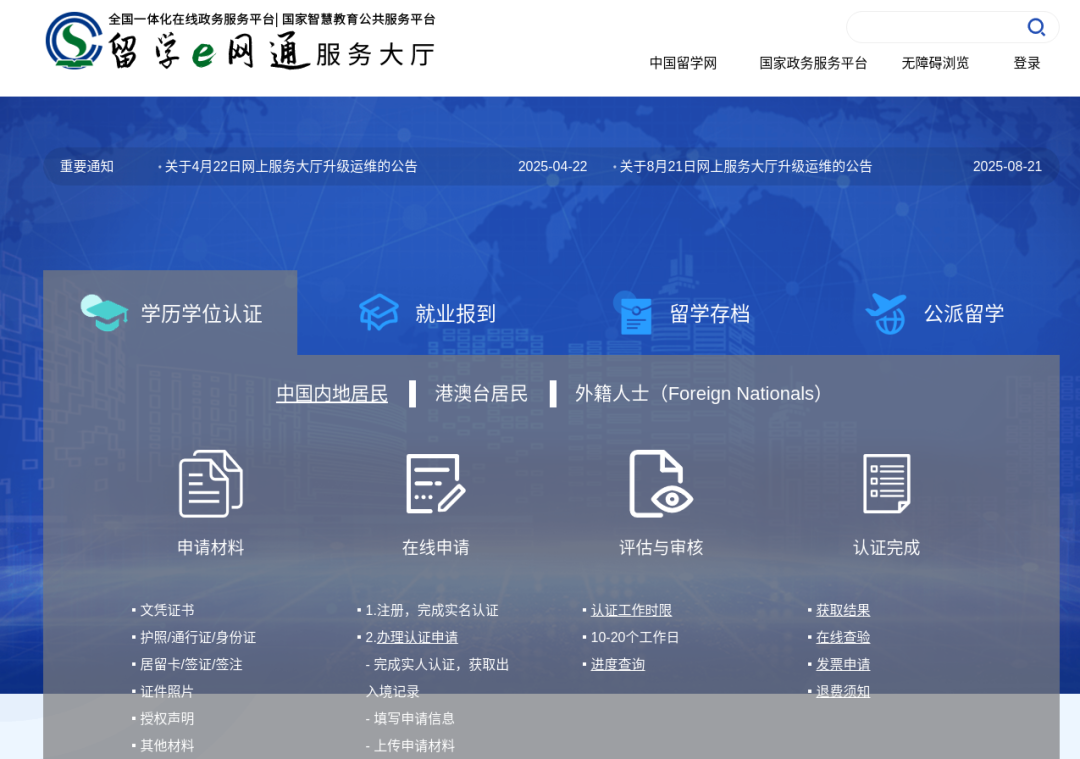Click the graduation cap icon for 学历学位认证
Screen dimensions: 1080x759
[x=104, y=313]
